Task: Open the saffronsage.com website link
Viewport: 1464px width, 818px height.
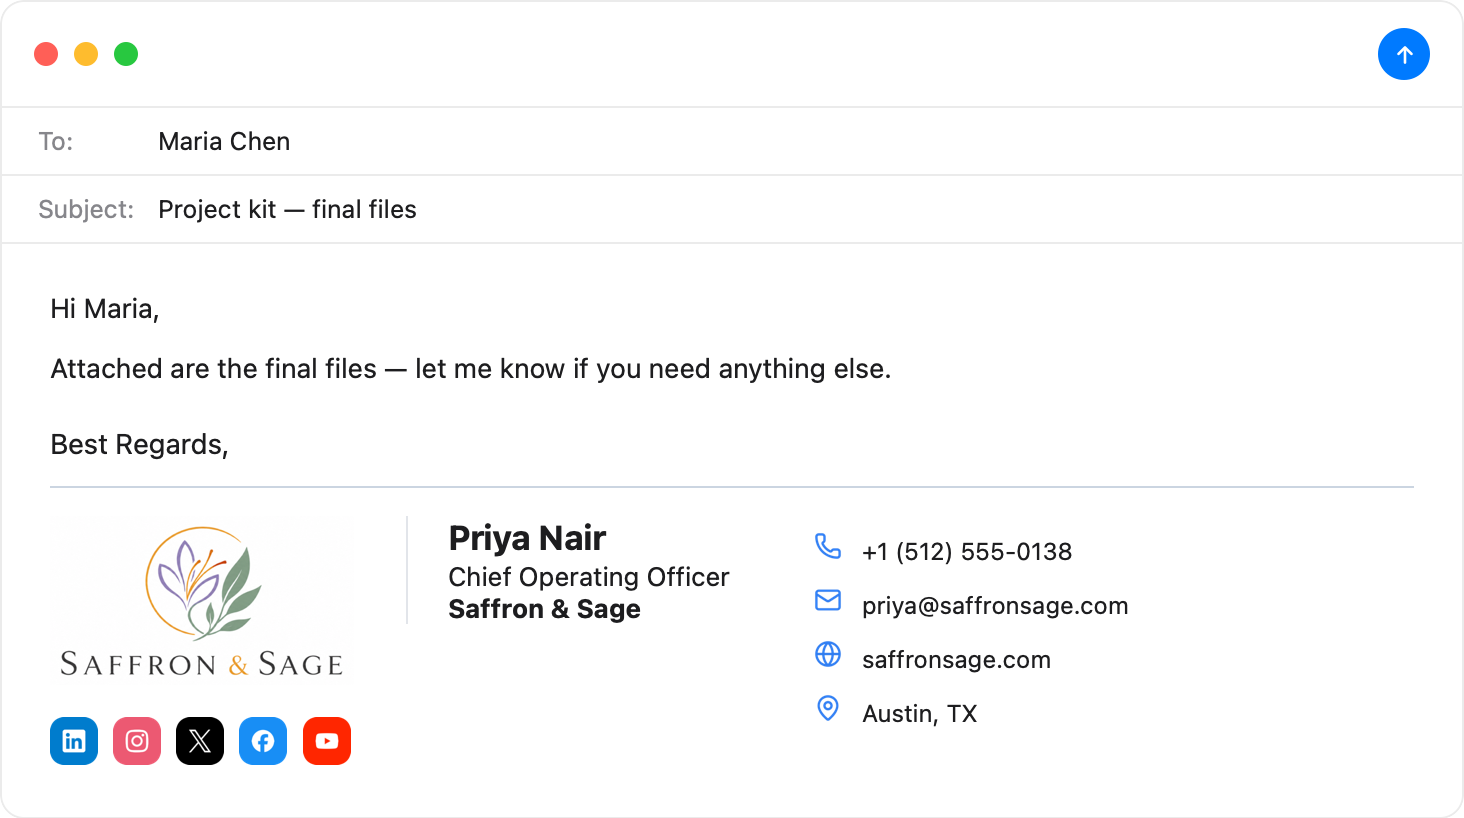Action: (956, 660)
